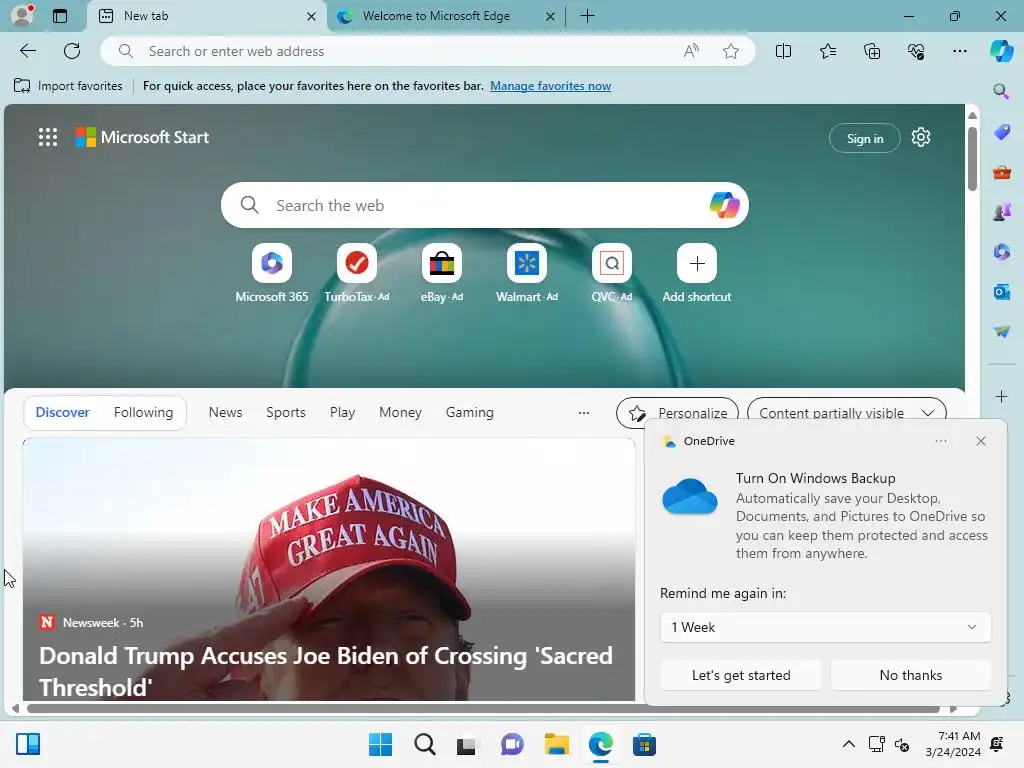Click the Search the web box
Viewport: 1024px width, 768px height.
click(x=485, y=205)
